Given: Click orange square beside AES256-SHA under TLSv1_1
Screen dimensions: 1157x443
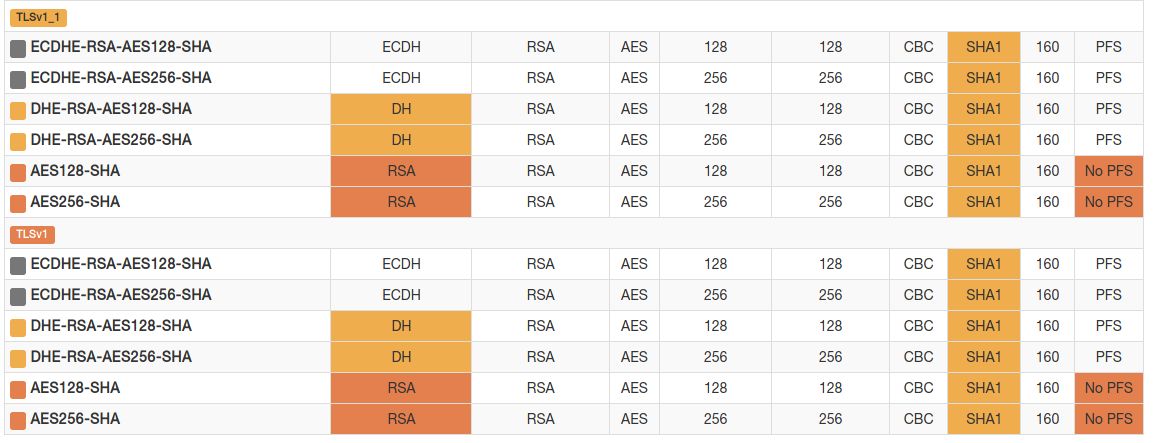Looking at the screenshot, I should [18, 203].
